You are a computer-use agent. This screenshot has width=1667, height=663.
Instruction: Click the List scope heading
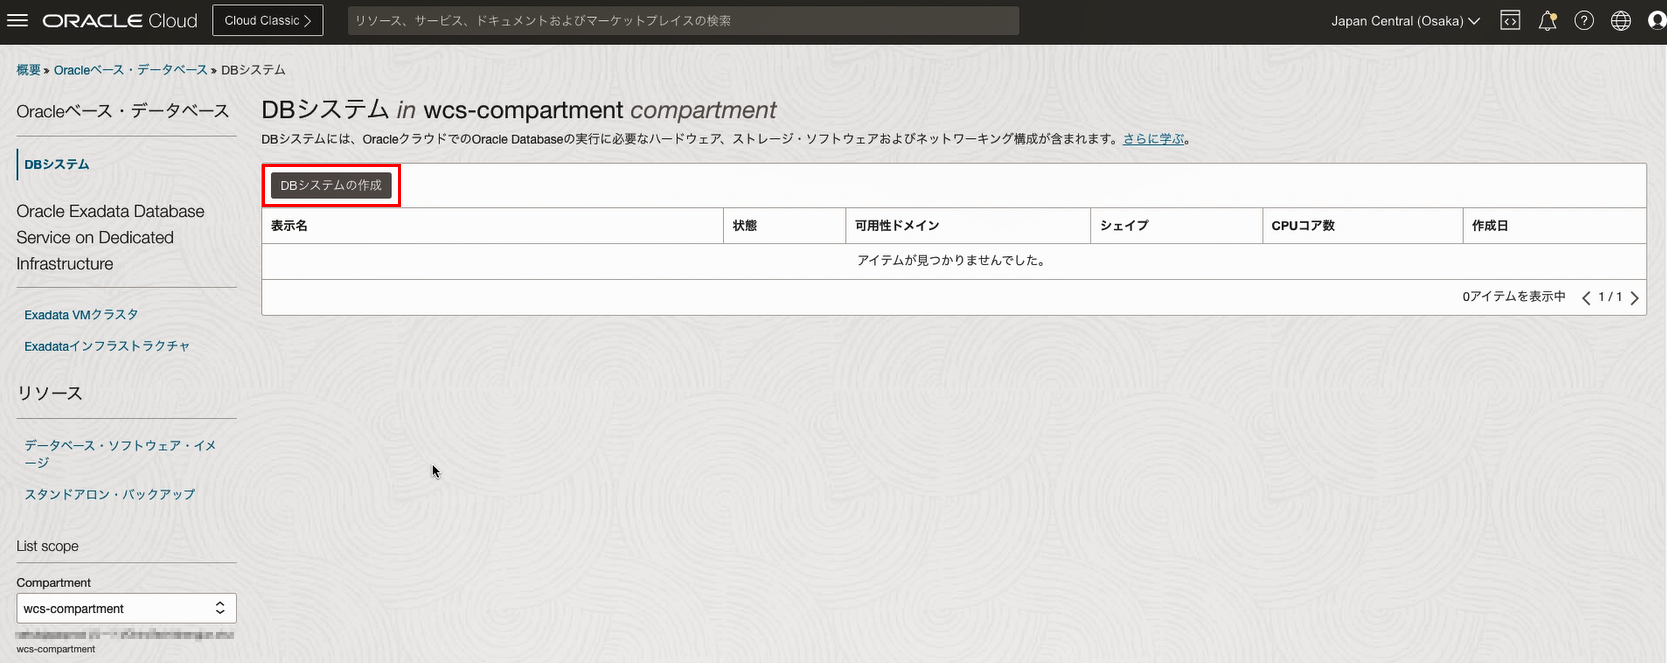point(47,546)
